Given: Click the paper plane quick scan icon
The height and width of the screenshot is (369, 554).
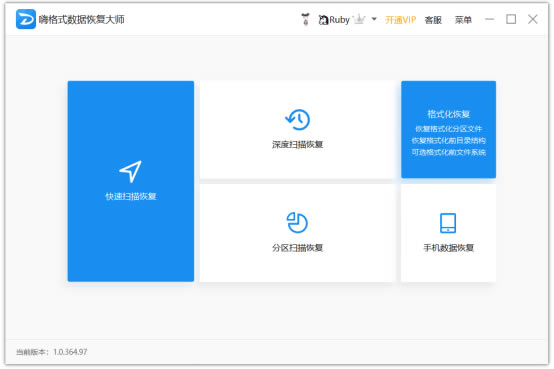Looking at the screenshot, I should pos(131,171).
